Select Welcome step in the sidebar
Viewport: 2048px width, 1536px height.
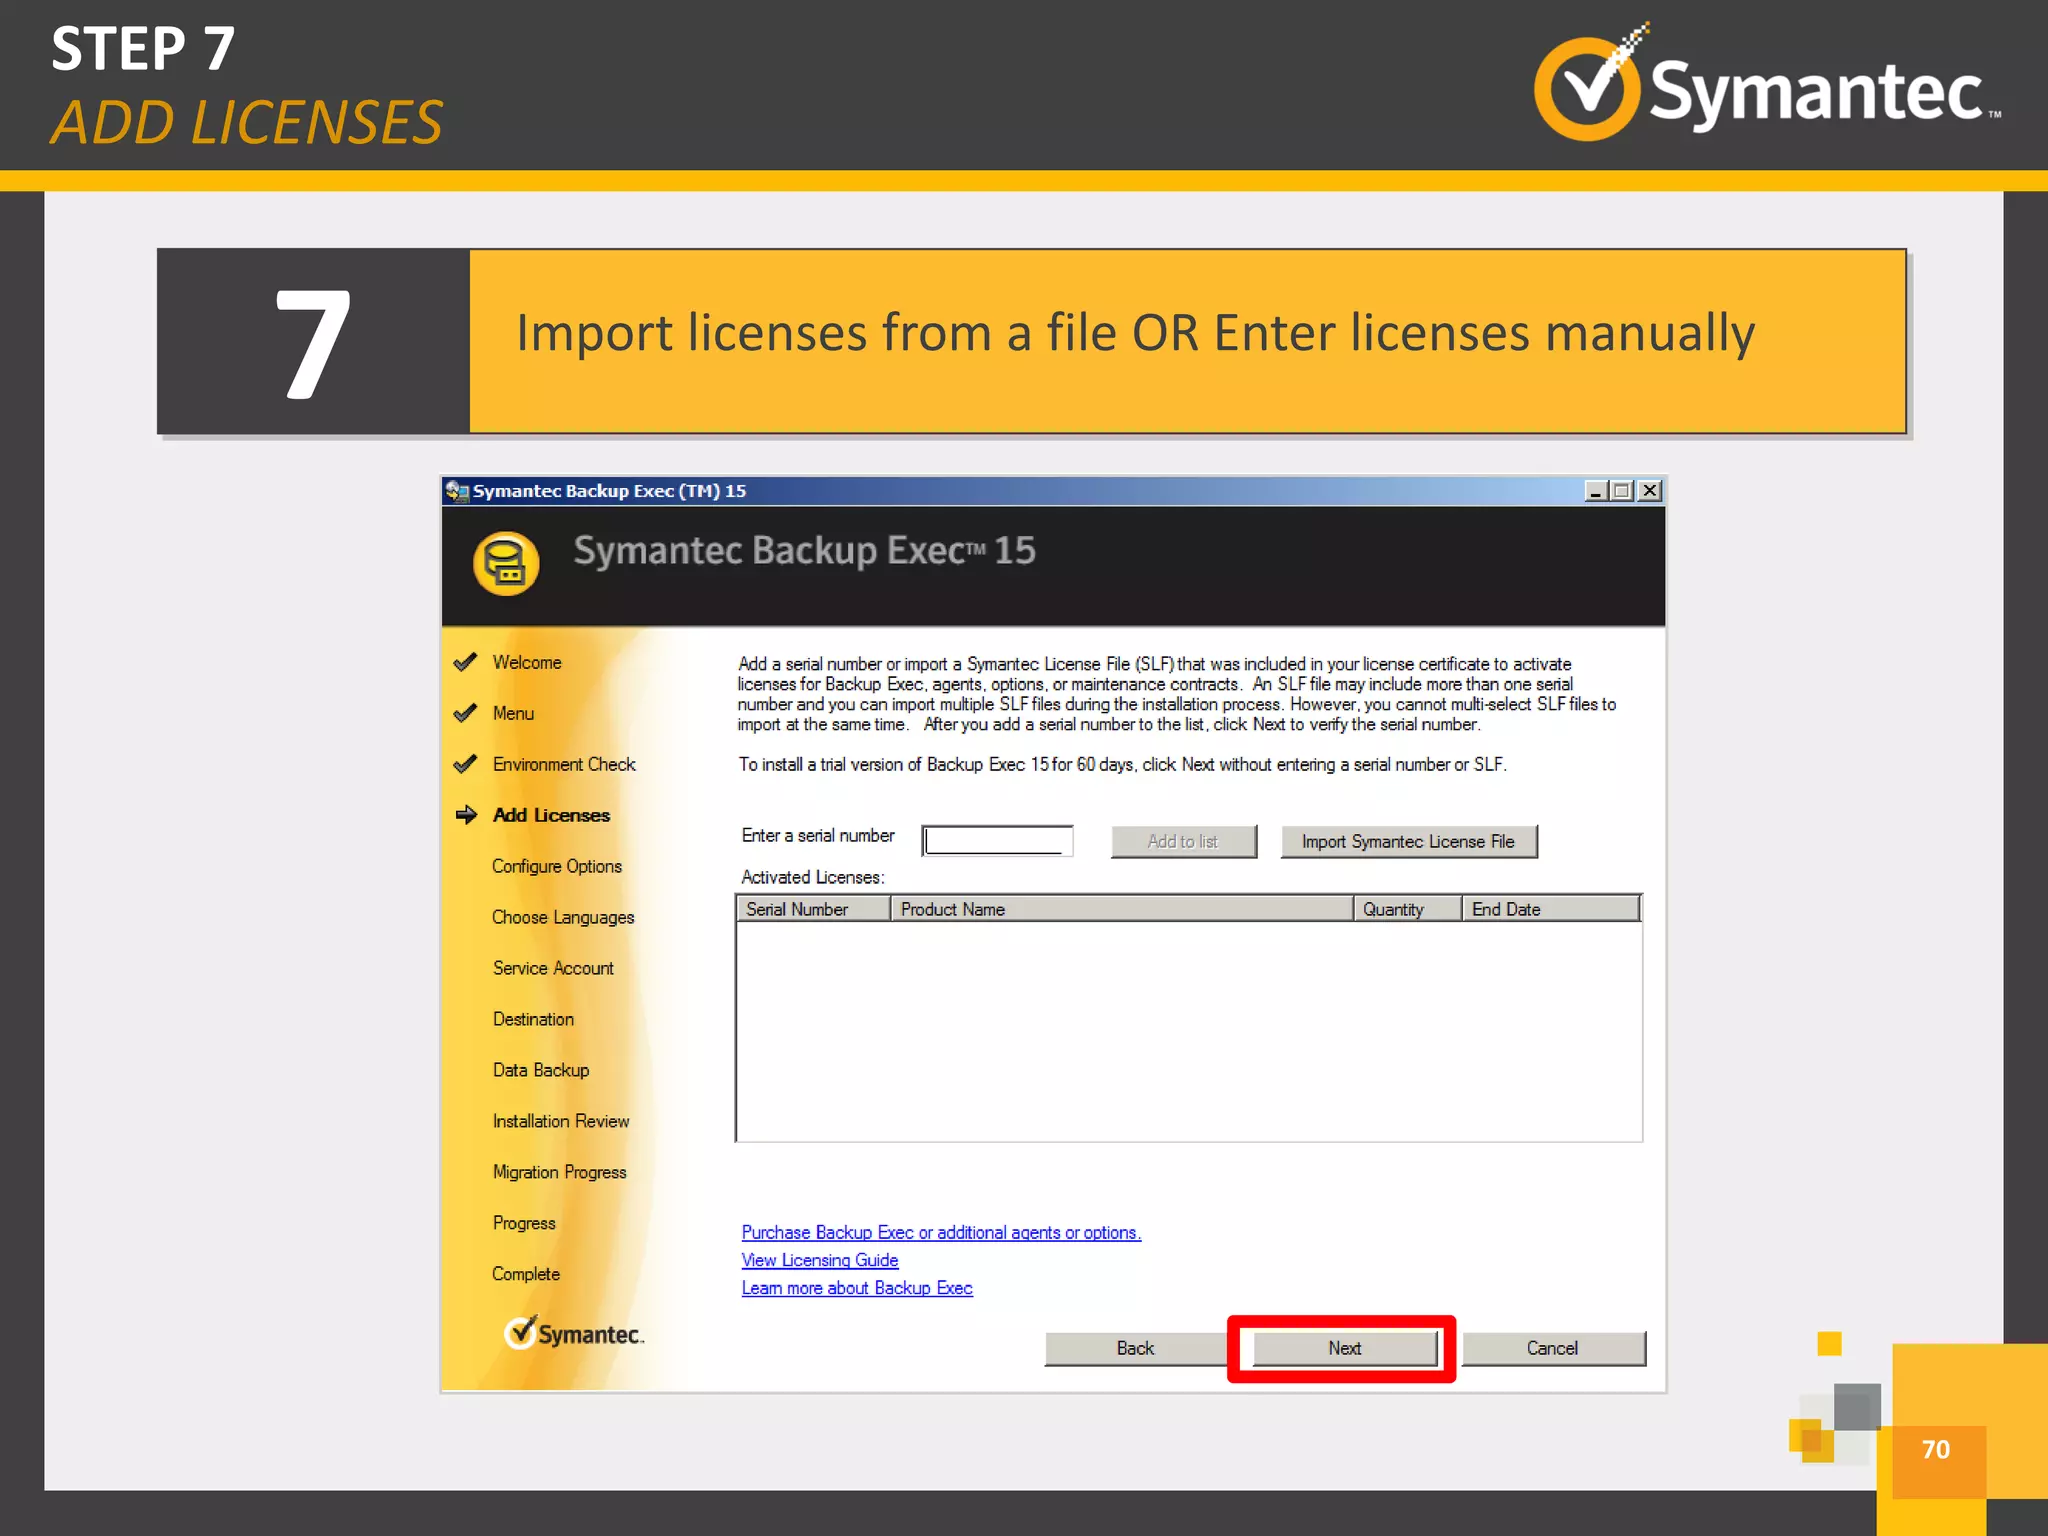point(527,662)
